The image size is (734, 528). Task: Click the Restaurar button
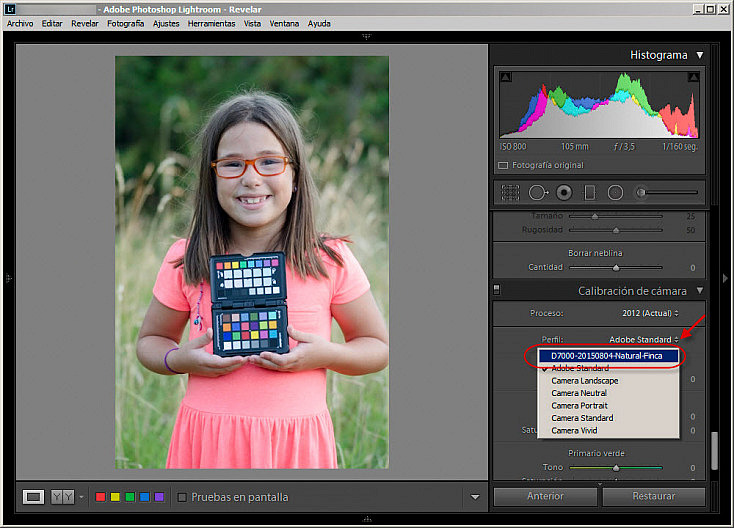(x=653, y=496)
